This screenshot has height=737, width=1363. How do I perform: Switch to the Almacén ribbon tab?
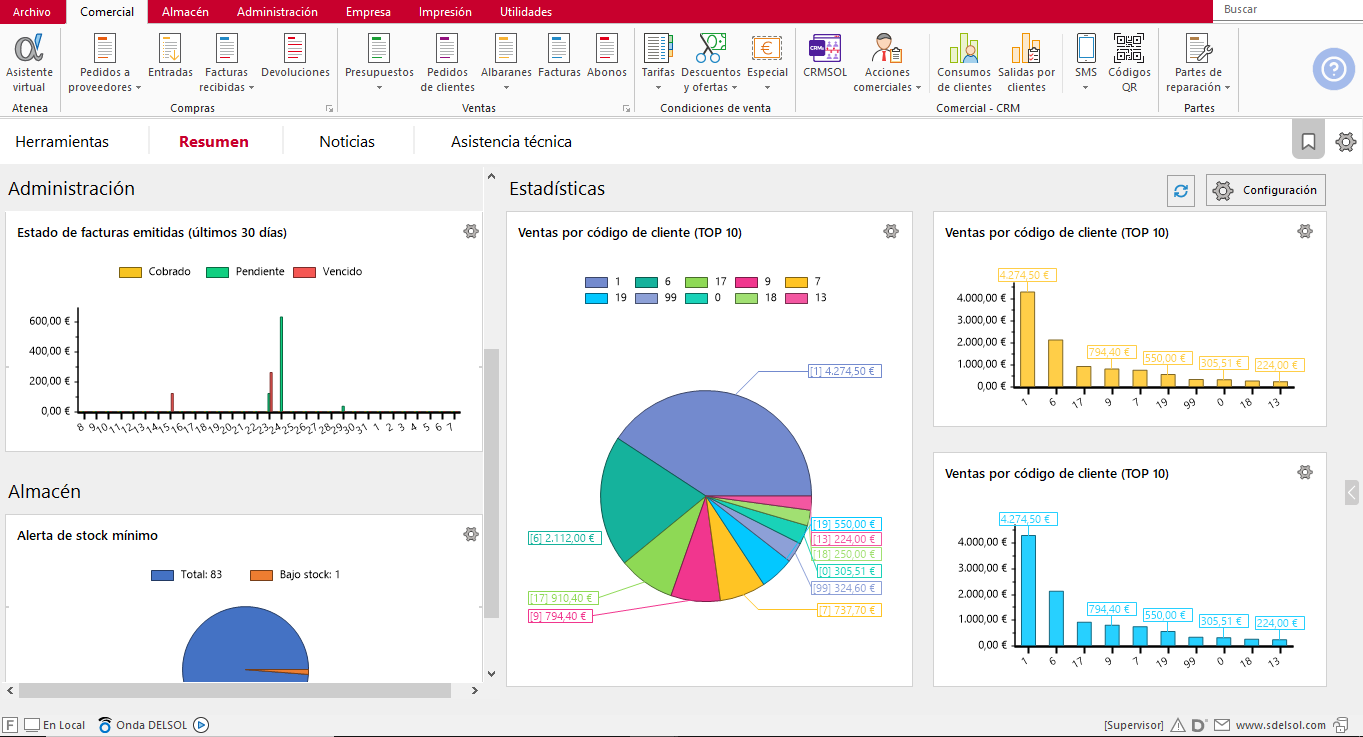pos(184,12)
